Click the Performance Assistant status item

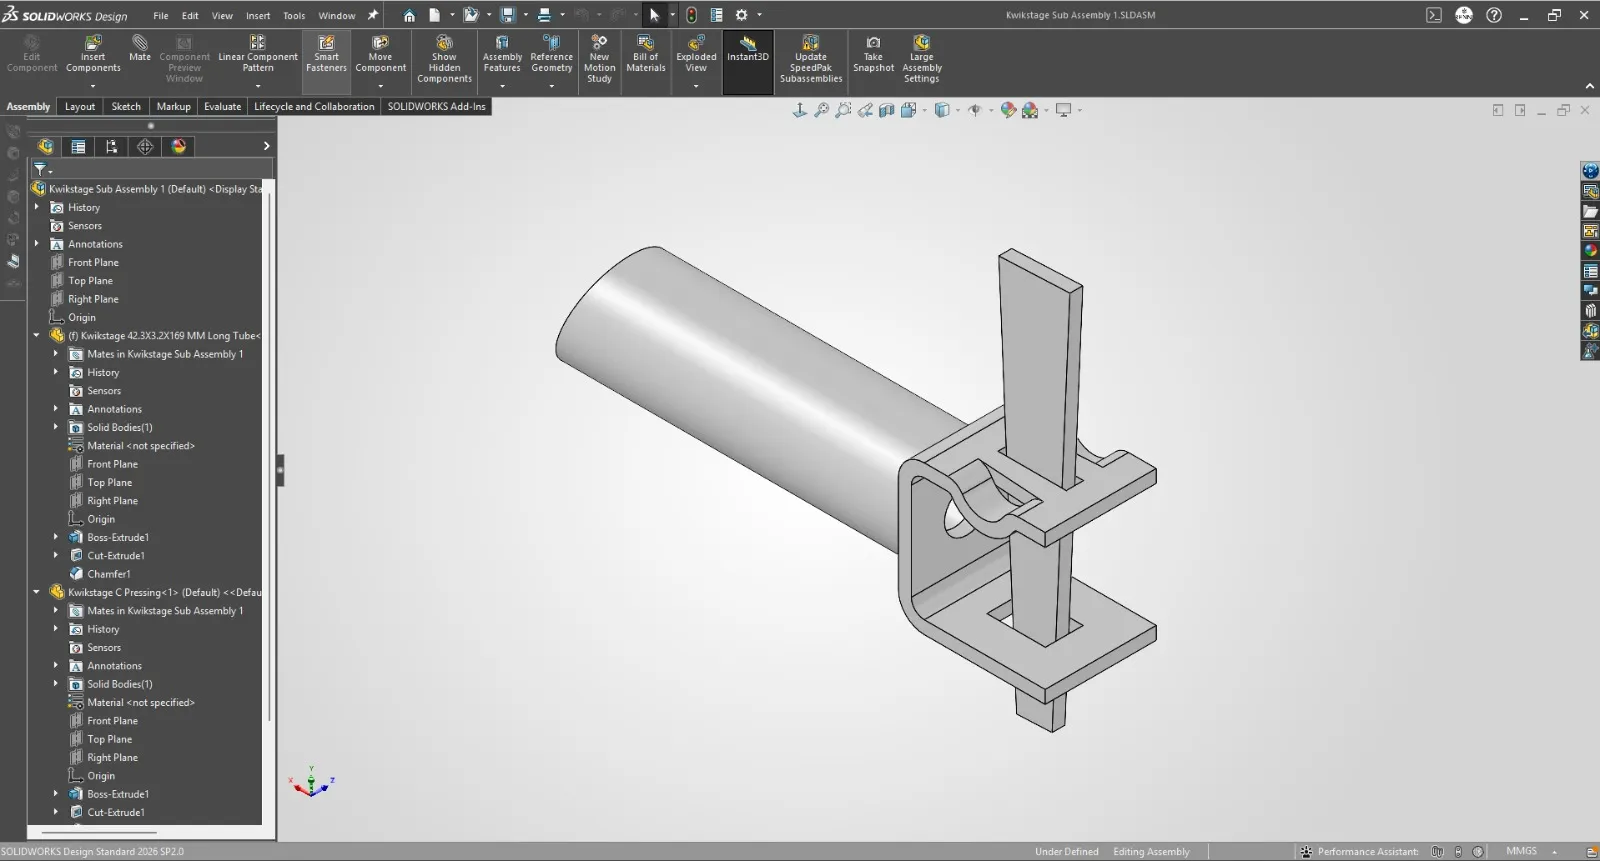pyautogui.click(x=1359, y=852)
